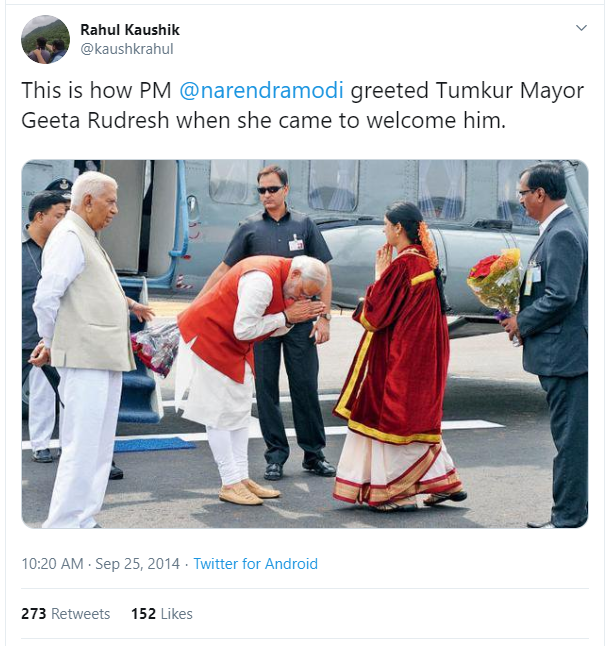Viewport: 609px width, 646px height.
Task: Click the number 152 beside Likes
Action: [x=143, y=614]
